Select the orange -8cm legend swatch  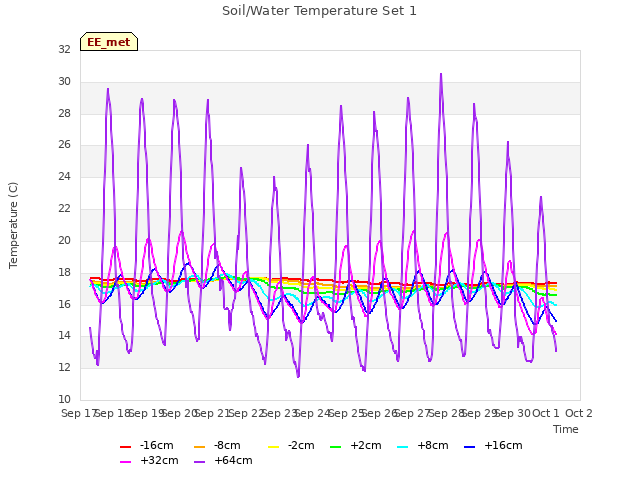(x=199, y=447)
